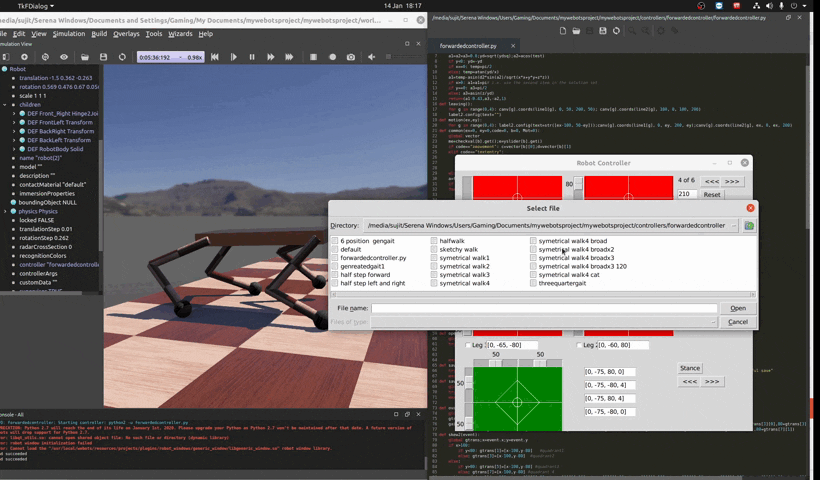The height and width of the screenshot is (480, 820).
Task: Expand DEF Front_Right Hinge2Joint node
Action: (x=14, y=113)
